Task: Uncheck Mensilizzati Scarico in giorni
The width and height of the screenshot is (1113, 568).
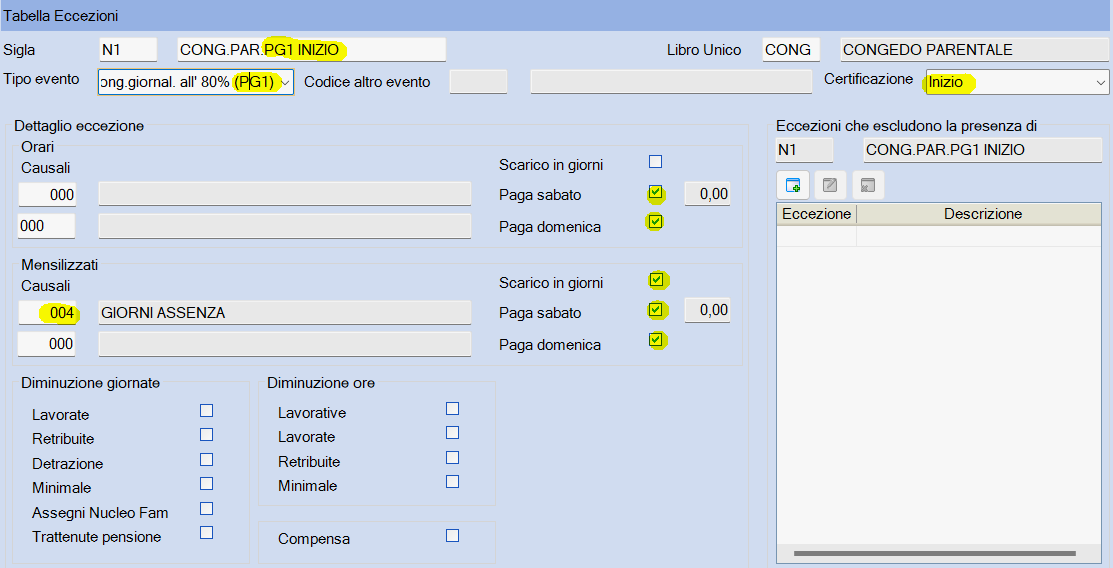Action: click(x=656, y=280)
